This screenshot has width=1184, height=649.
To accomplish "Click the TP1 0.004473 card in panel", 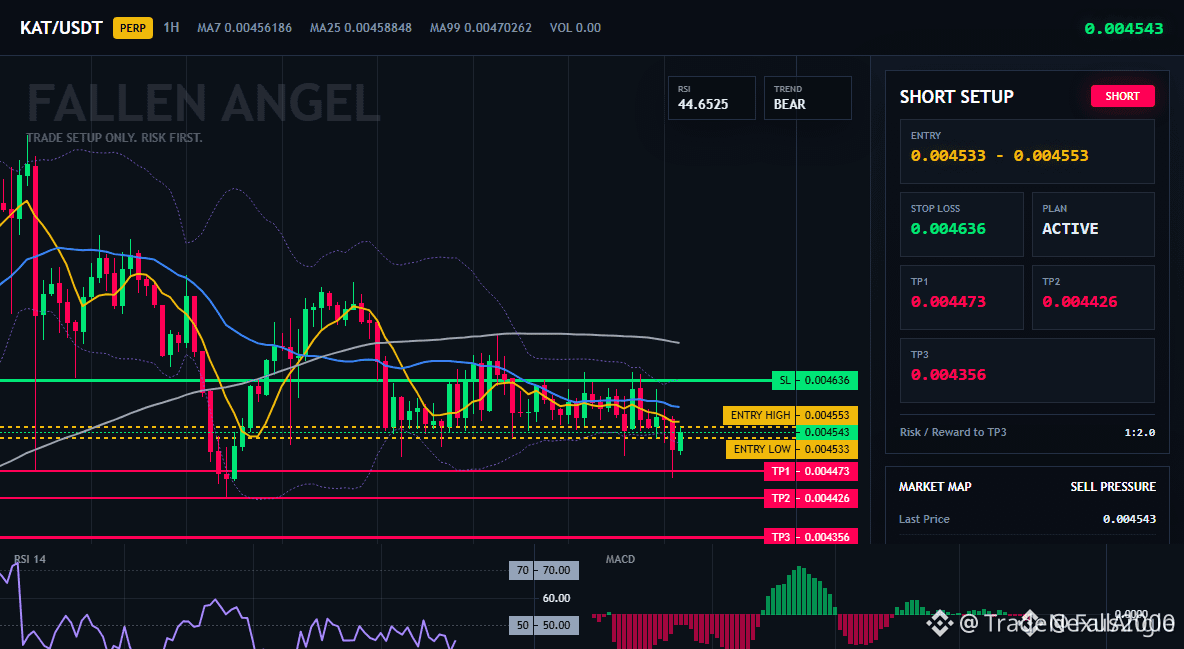I will coord(961,297).
